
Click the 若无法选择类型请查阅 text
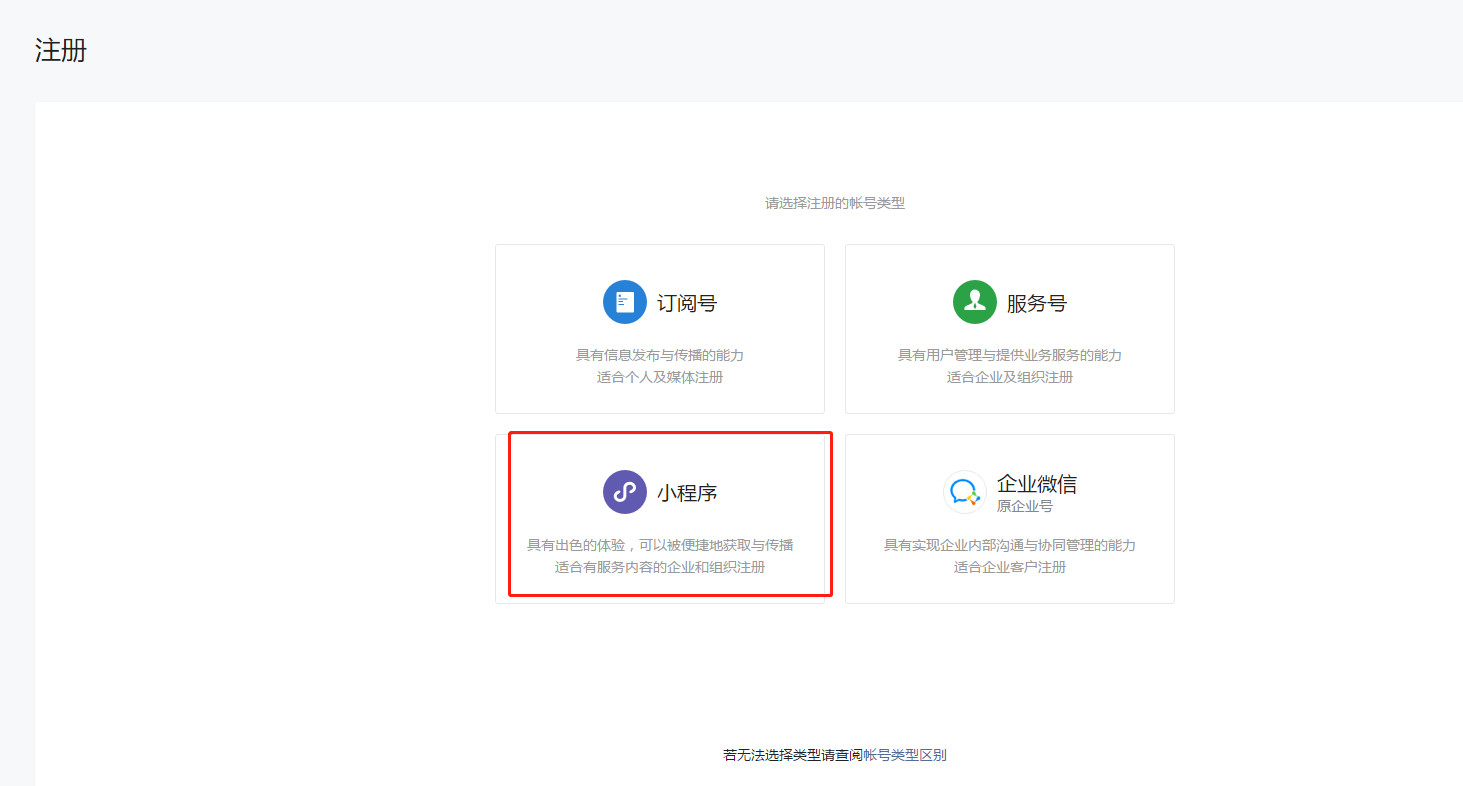793,755
